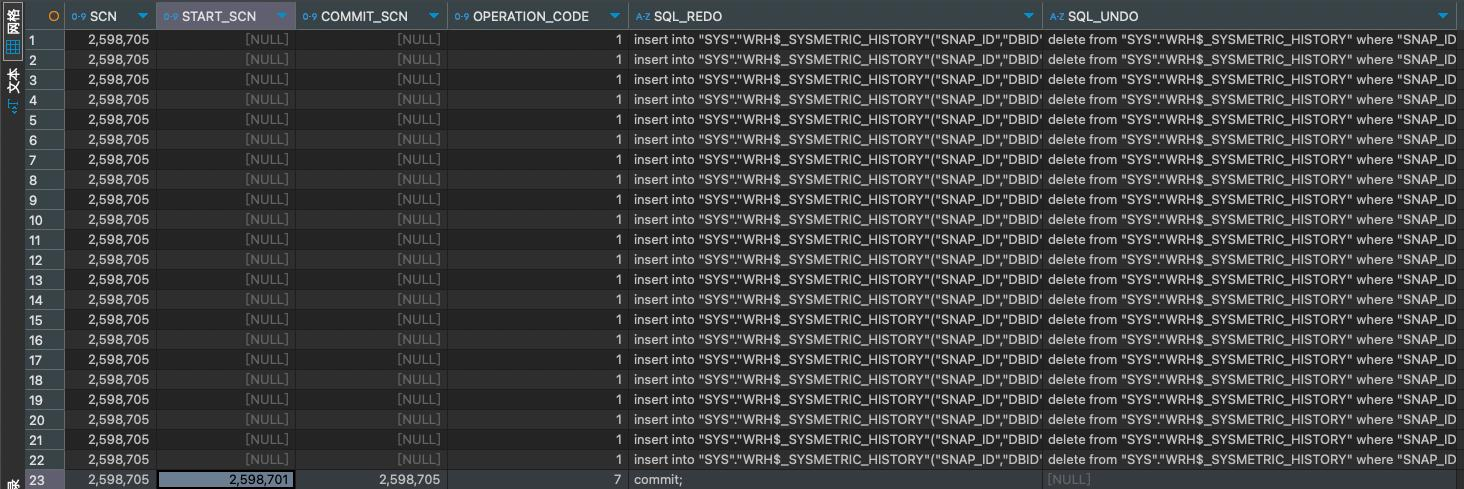This screenshot has height=489, width=1464.
Task: Click the SCN cell in row 12
Action: (x=110, y=260)
